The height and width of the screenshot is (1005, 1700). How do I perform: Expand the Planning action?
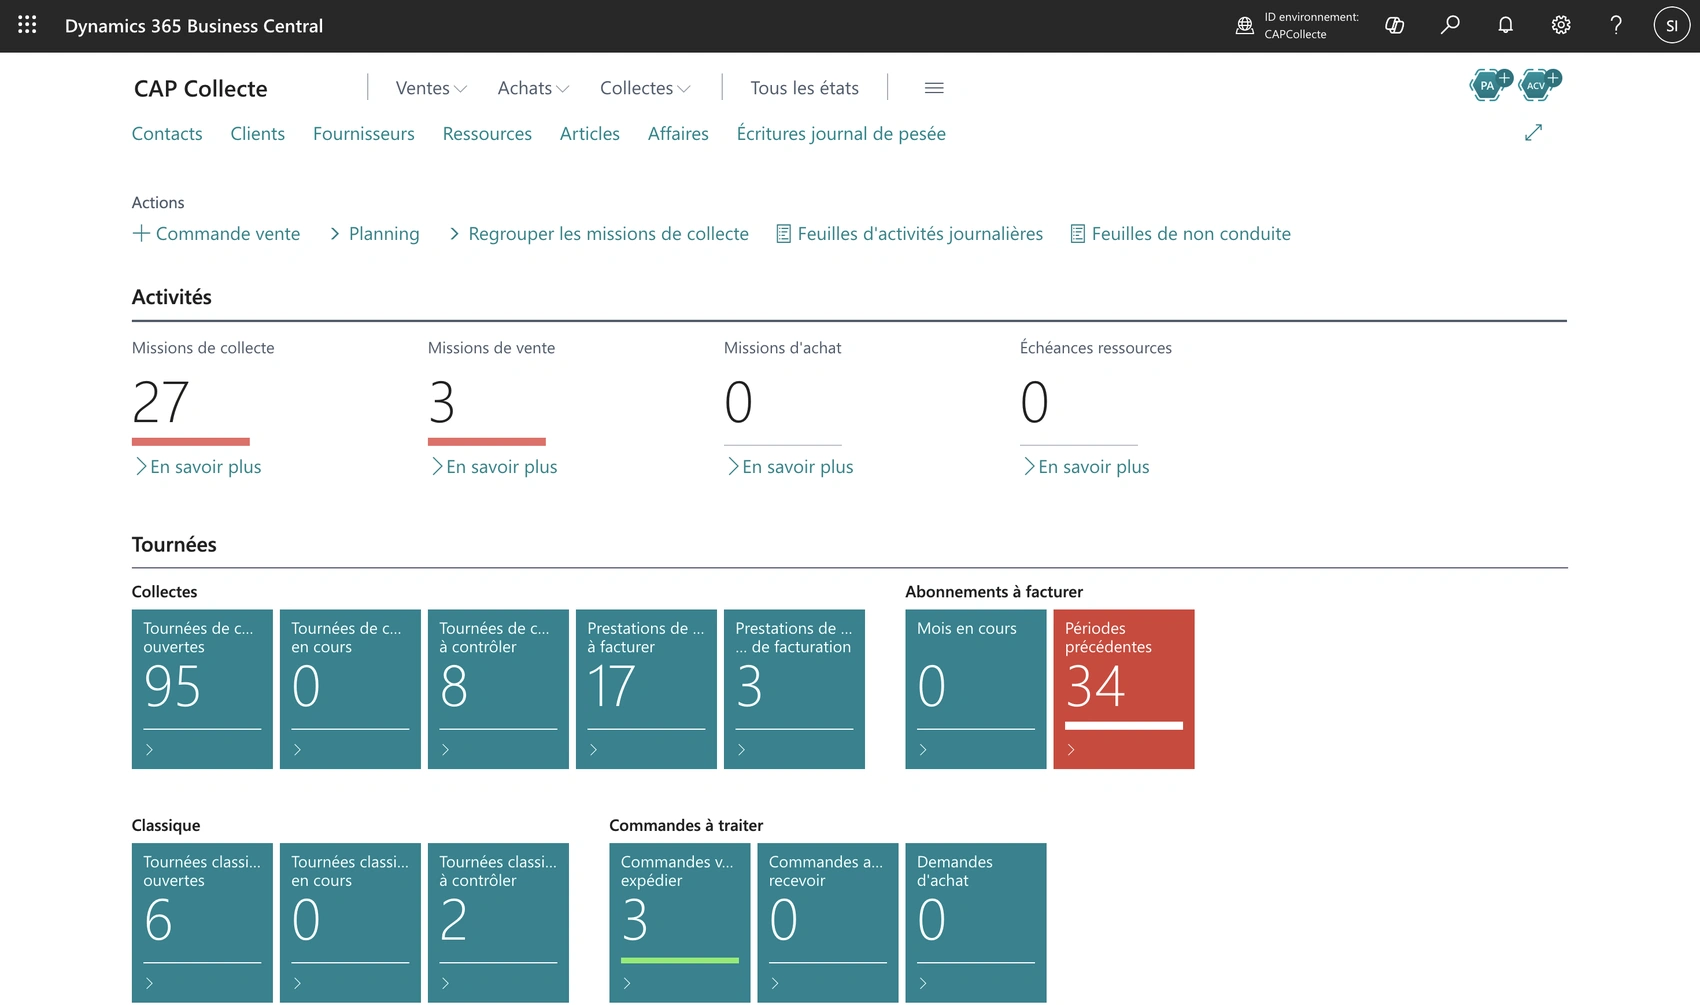(374, 234)
